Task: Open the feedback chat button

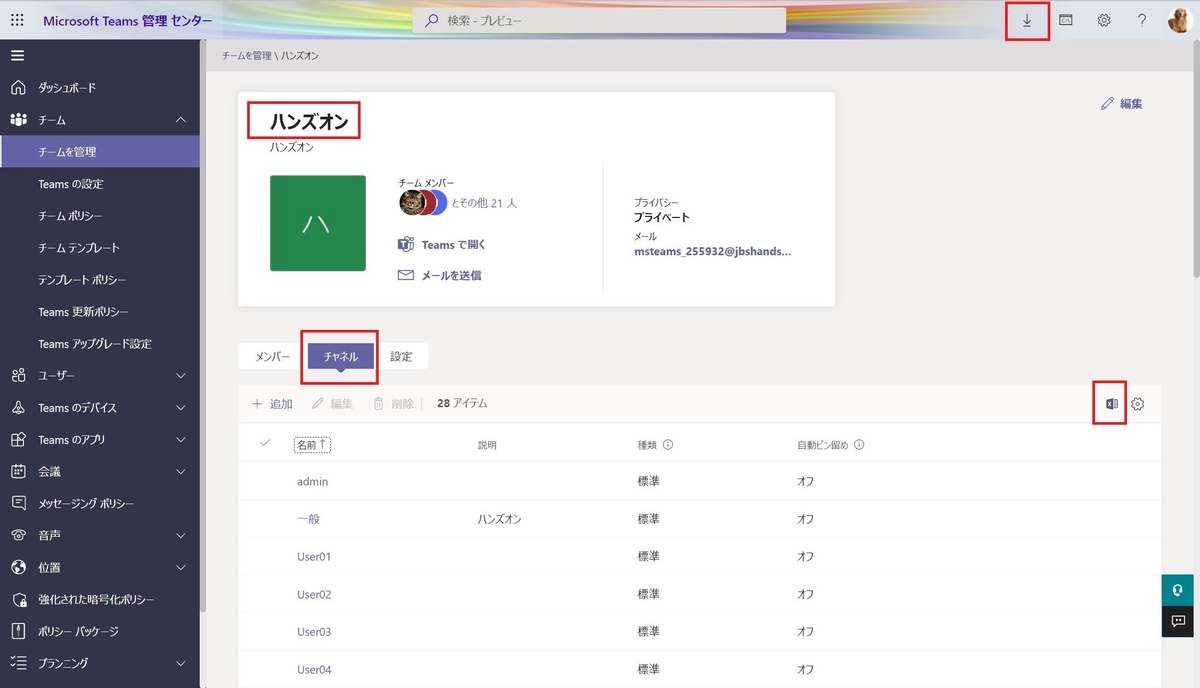Action: (1177, 621)
